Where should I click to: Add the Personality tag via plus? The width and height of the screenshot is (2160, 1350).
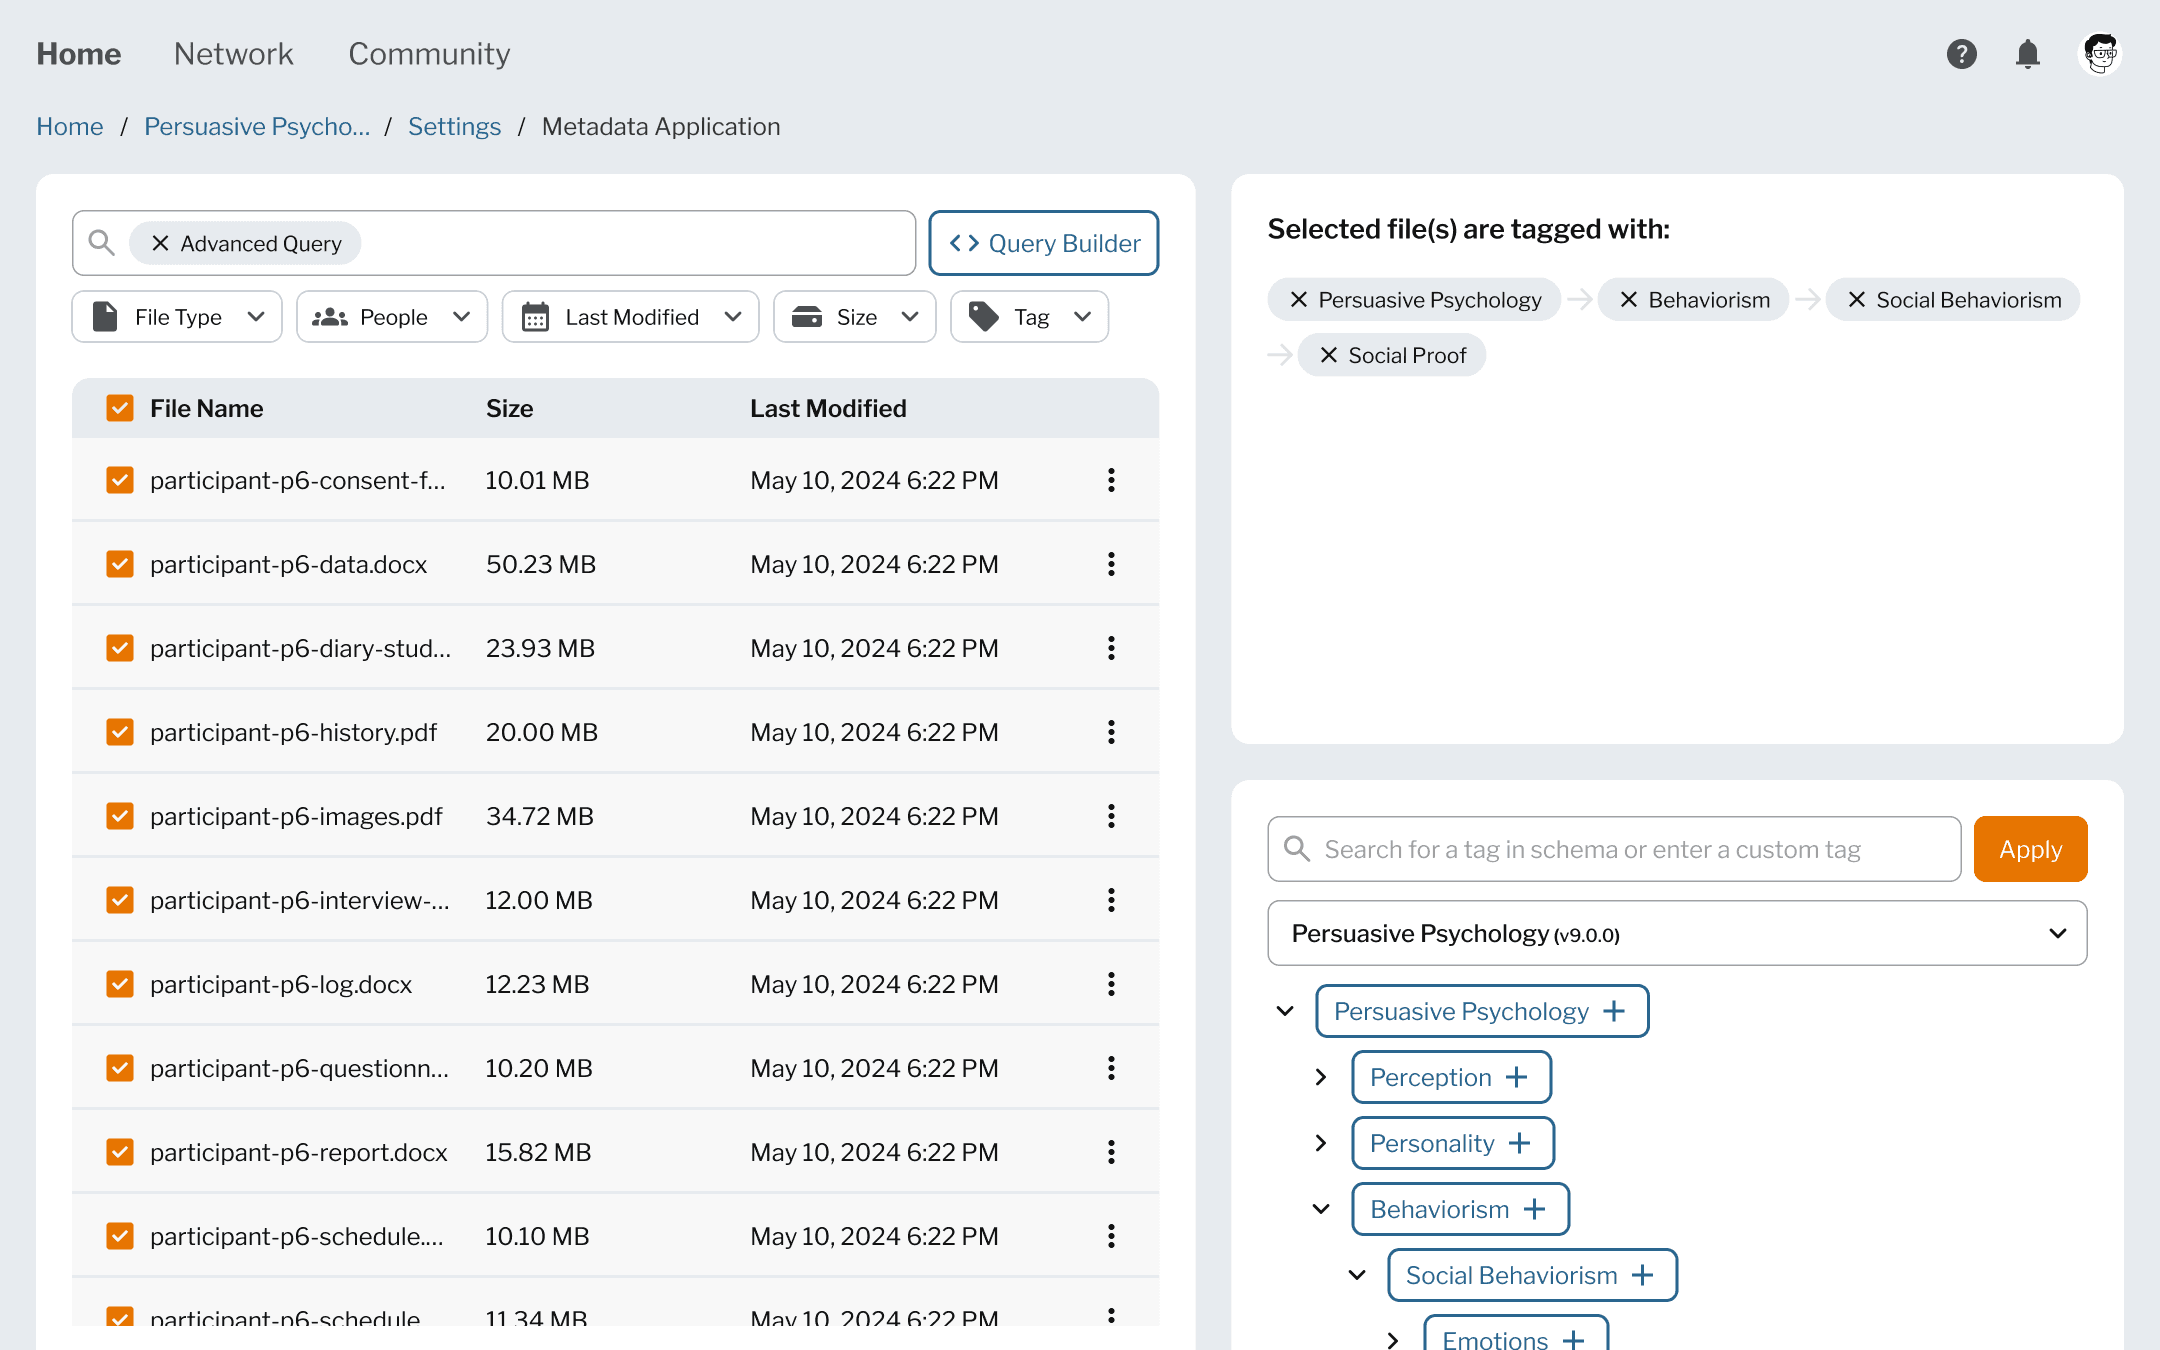pyautogui.click(x=1519, y=1143)
